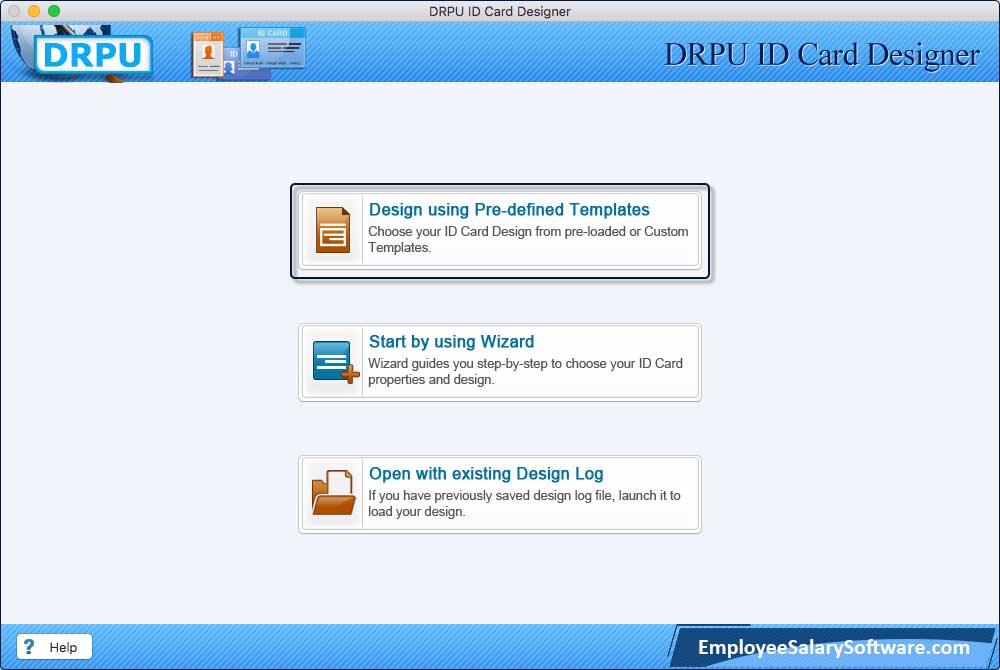
Task: Click 'Wizard guides you step-by-step' description text
Action: (x=526, y=371)
